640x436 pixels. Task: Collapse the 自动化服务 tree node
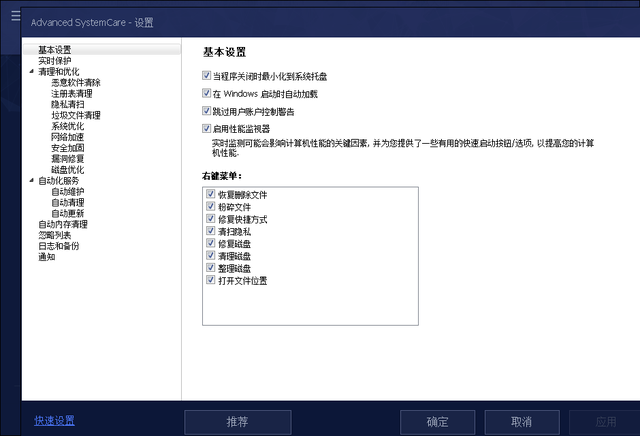31,180
